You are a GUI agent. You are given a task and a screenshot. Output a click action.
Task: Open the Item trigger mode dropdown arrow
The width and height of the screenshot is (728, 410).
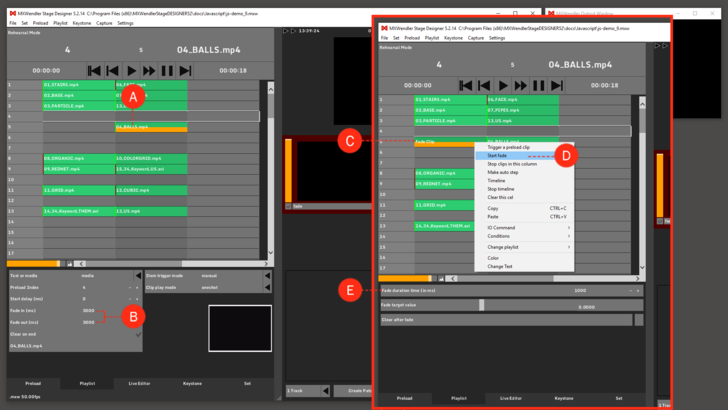(x=267, y=276)
